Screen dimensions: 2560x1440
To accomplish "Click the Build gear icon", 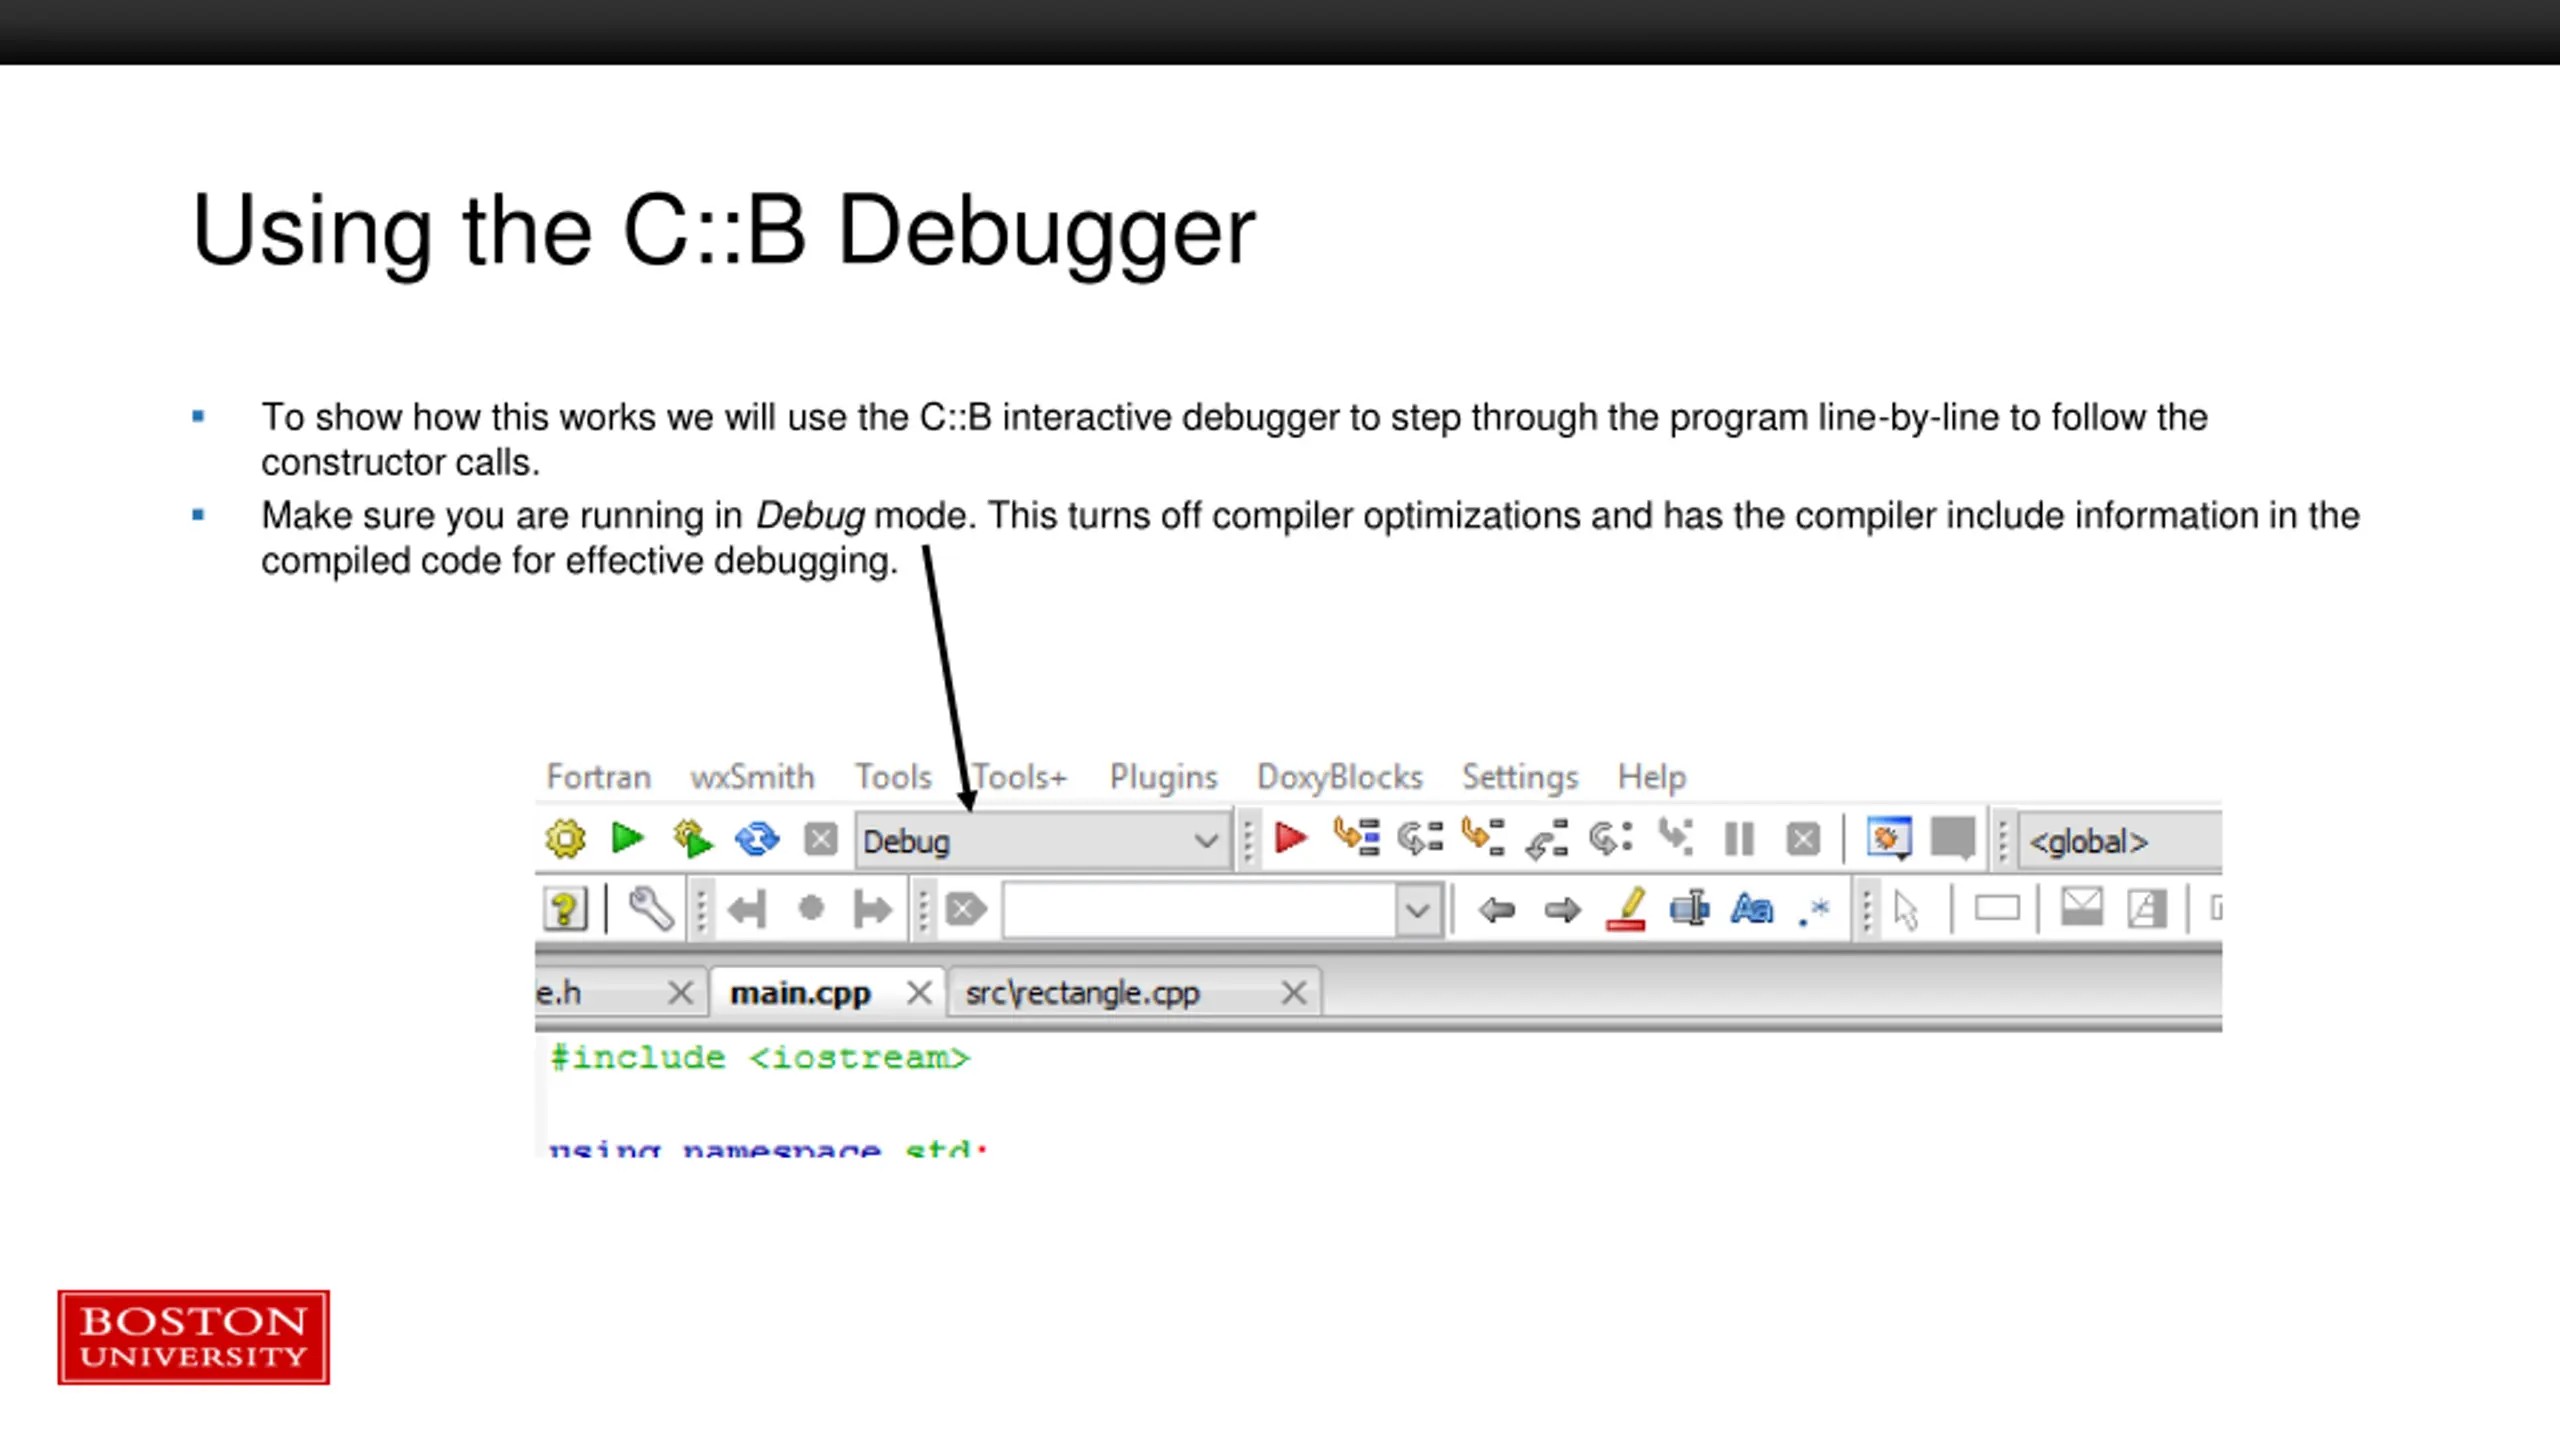I will click(565, 839).
